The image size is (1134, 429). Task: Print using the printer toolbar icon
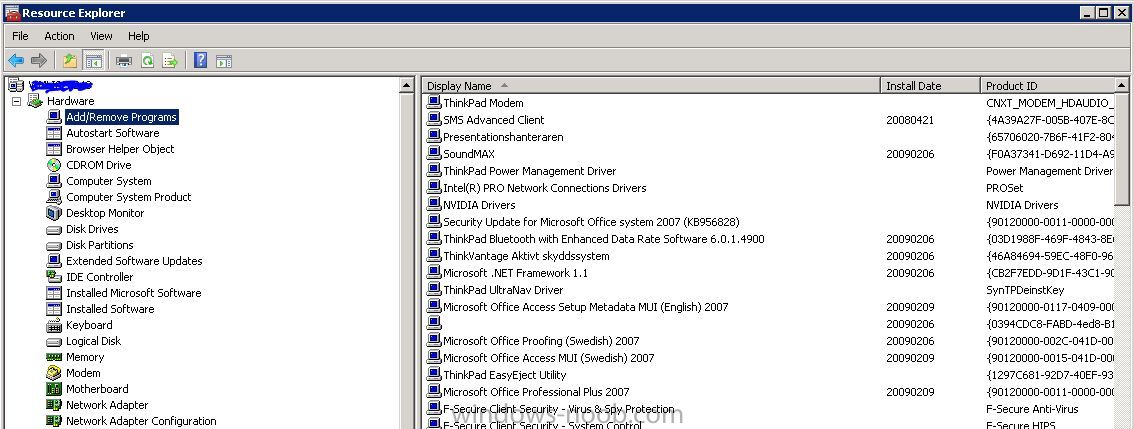point(124,61)
